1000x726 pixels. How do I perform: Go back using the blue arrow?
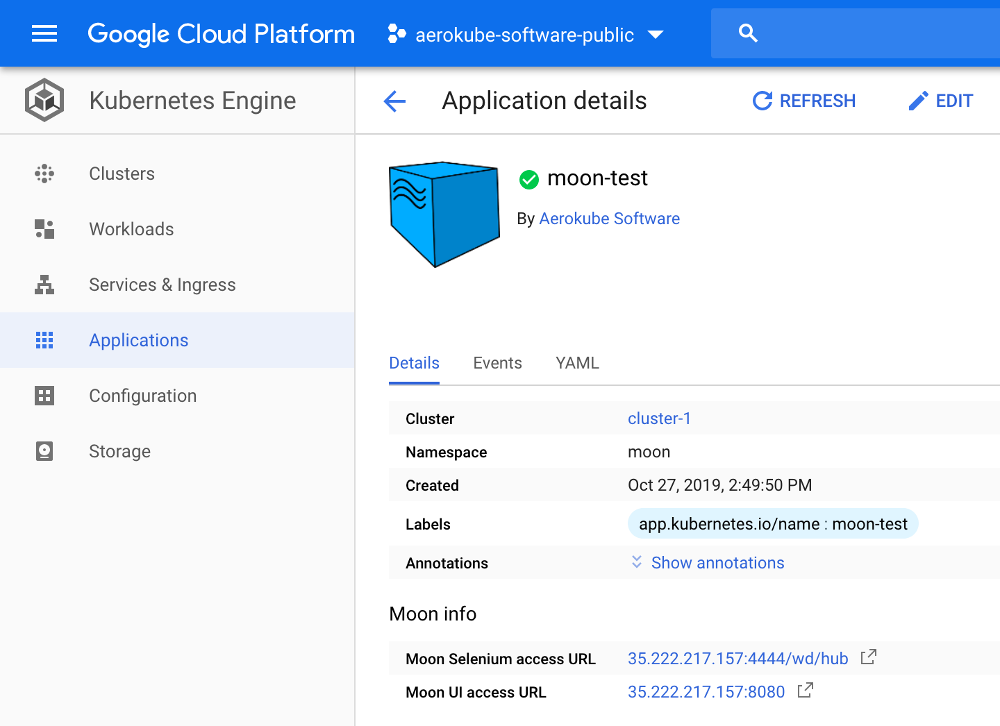(x=395, y=101)
